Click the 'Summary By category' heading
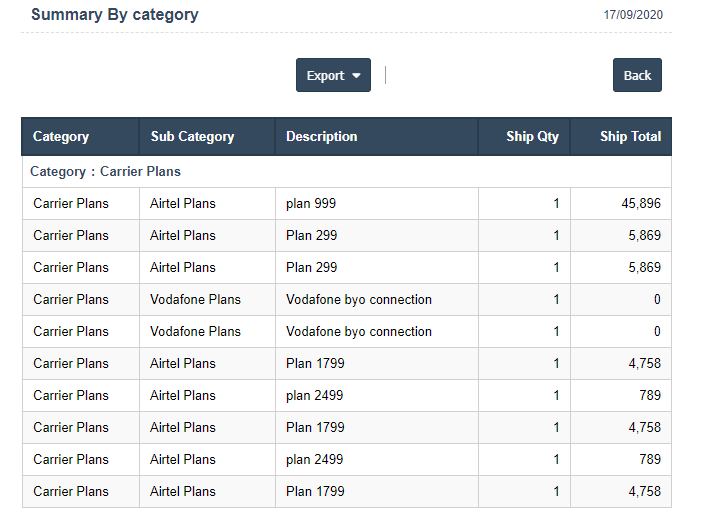The image size is (702, 521). [x=115, y=15]
